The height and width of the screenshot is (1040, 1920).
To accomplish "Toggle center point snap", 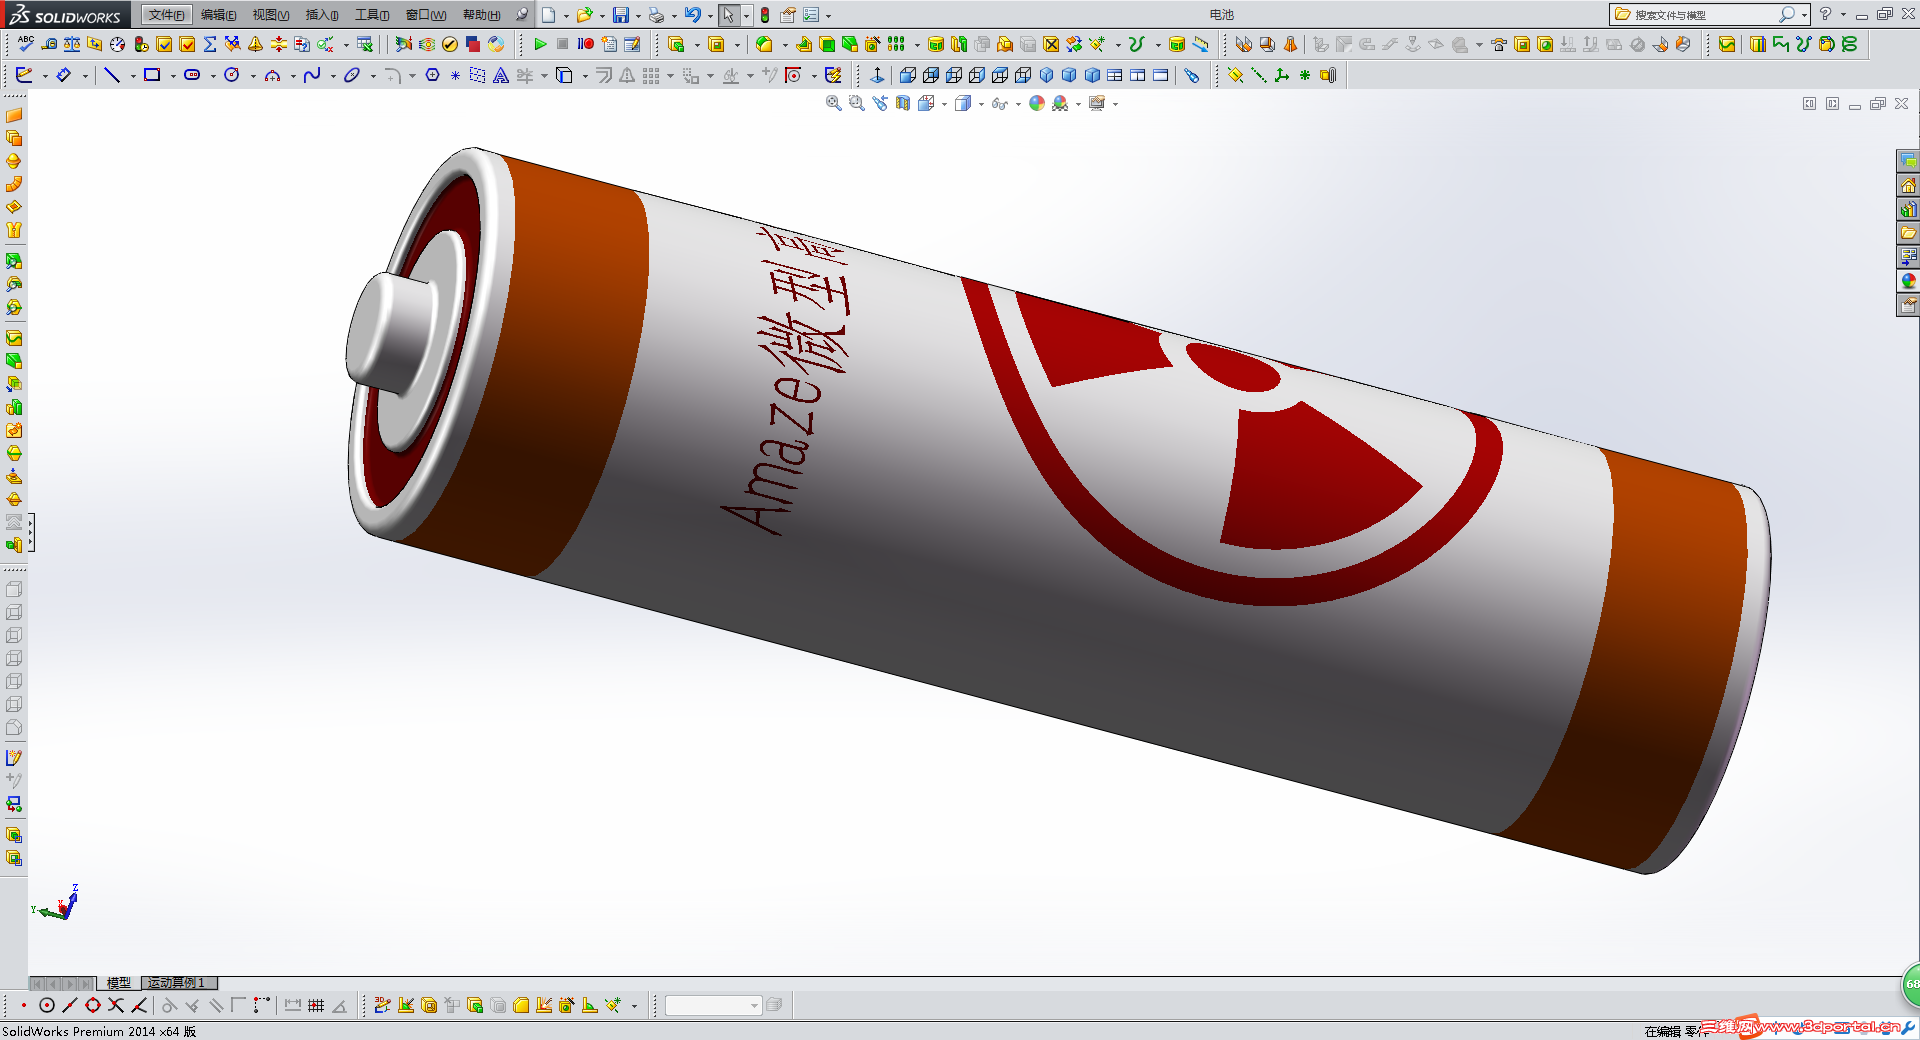I will 47,1005.
